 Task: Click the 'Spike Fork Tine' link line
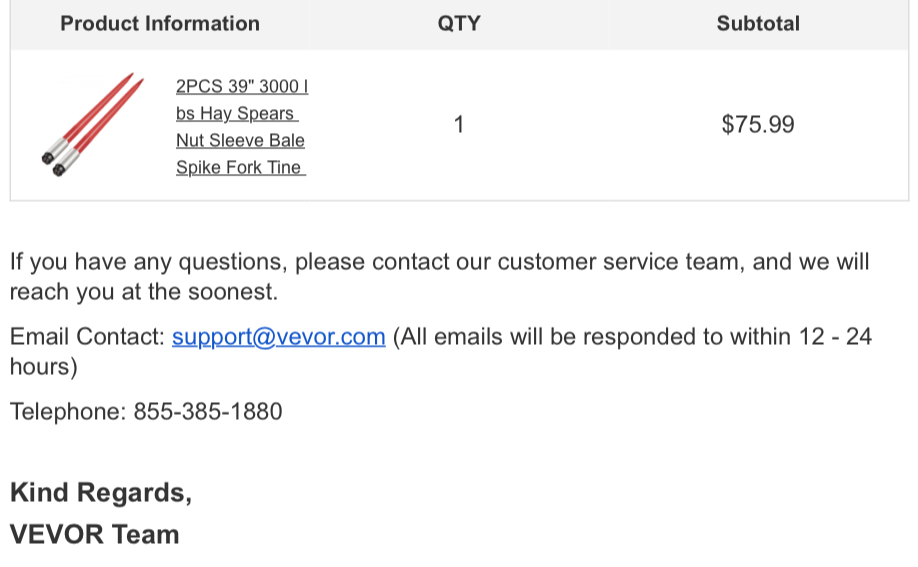click(241, 168)
